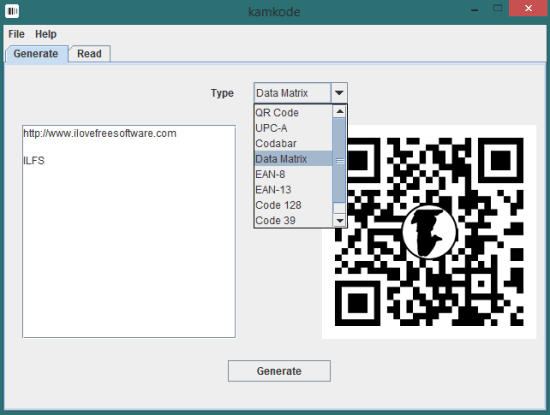Click the dropdown list scrollbar thumb
The image size is (550, 415).
[340, 160]
